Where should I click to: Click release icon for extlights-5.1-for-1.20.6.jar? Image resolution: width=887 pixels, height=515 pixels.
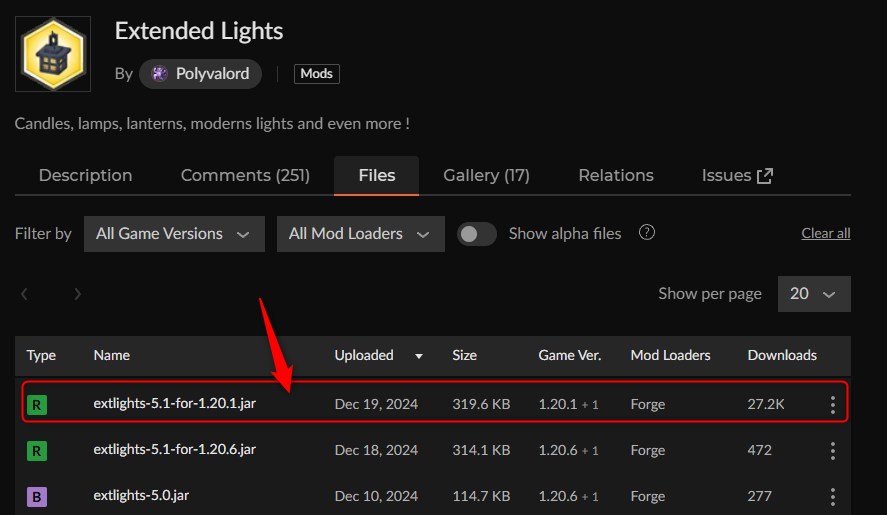click(37, 451)
